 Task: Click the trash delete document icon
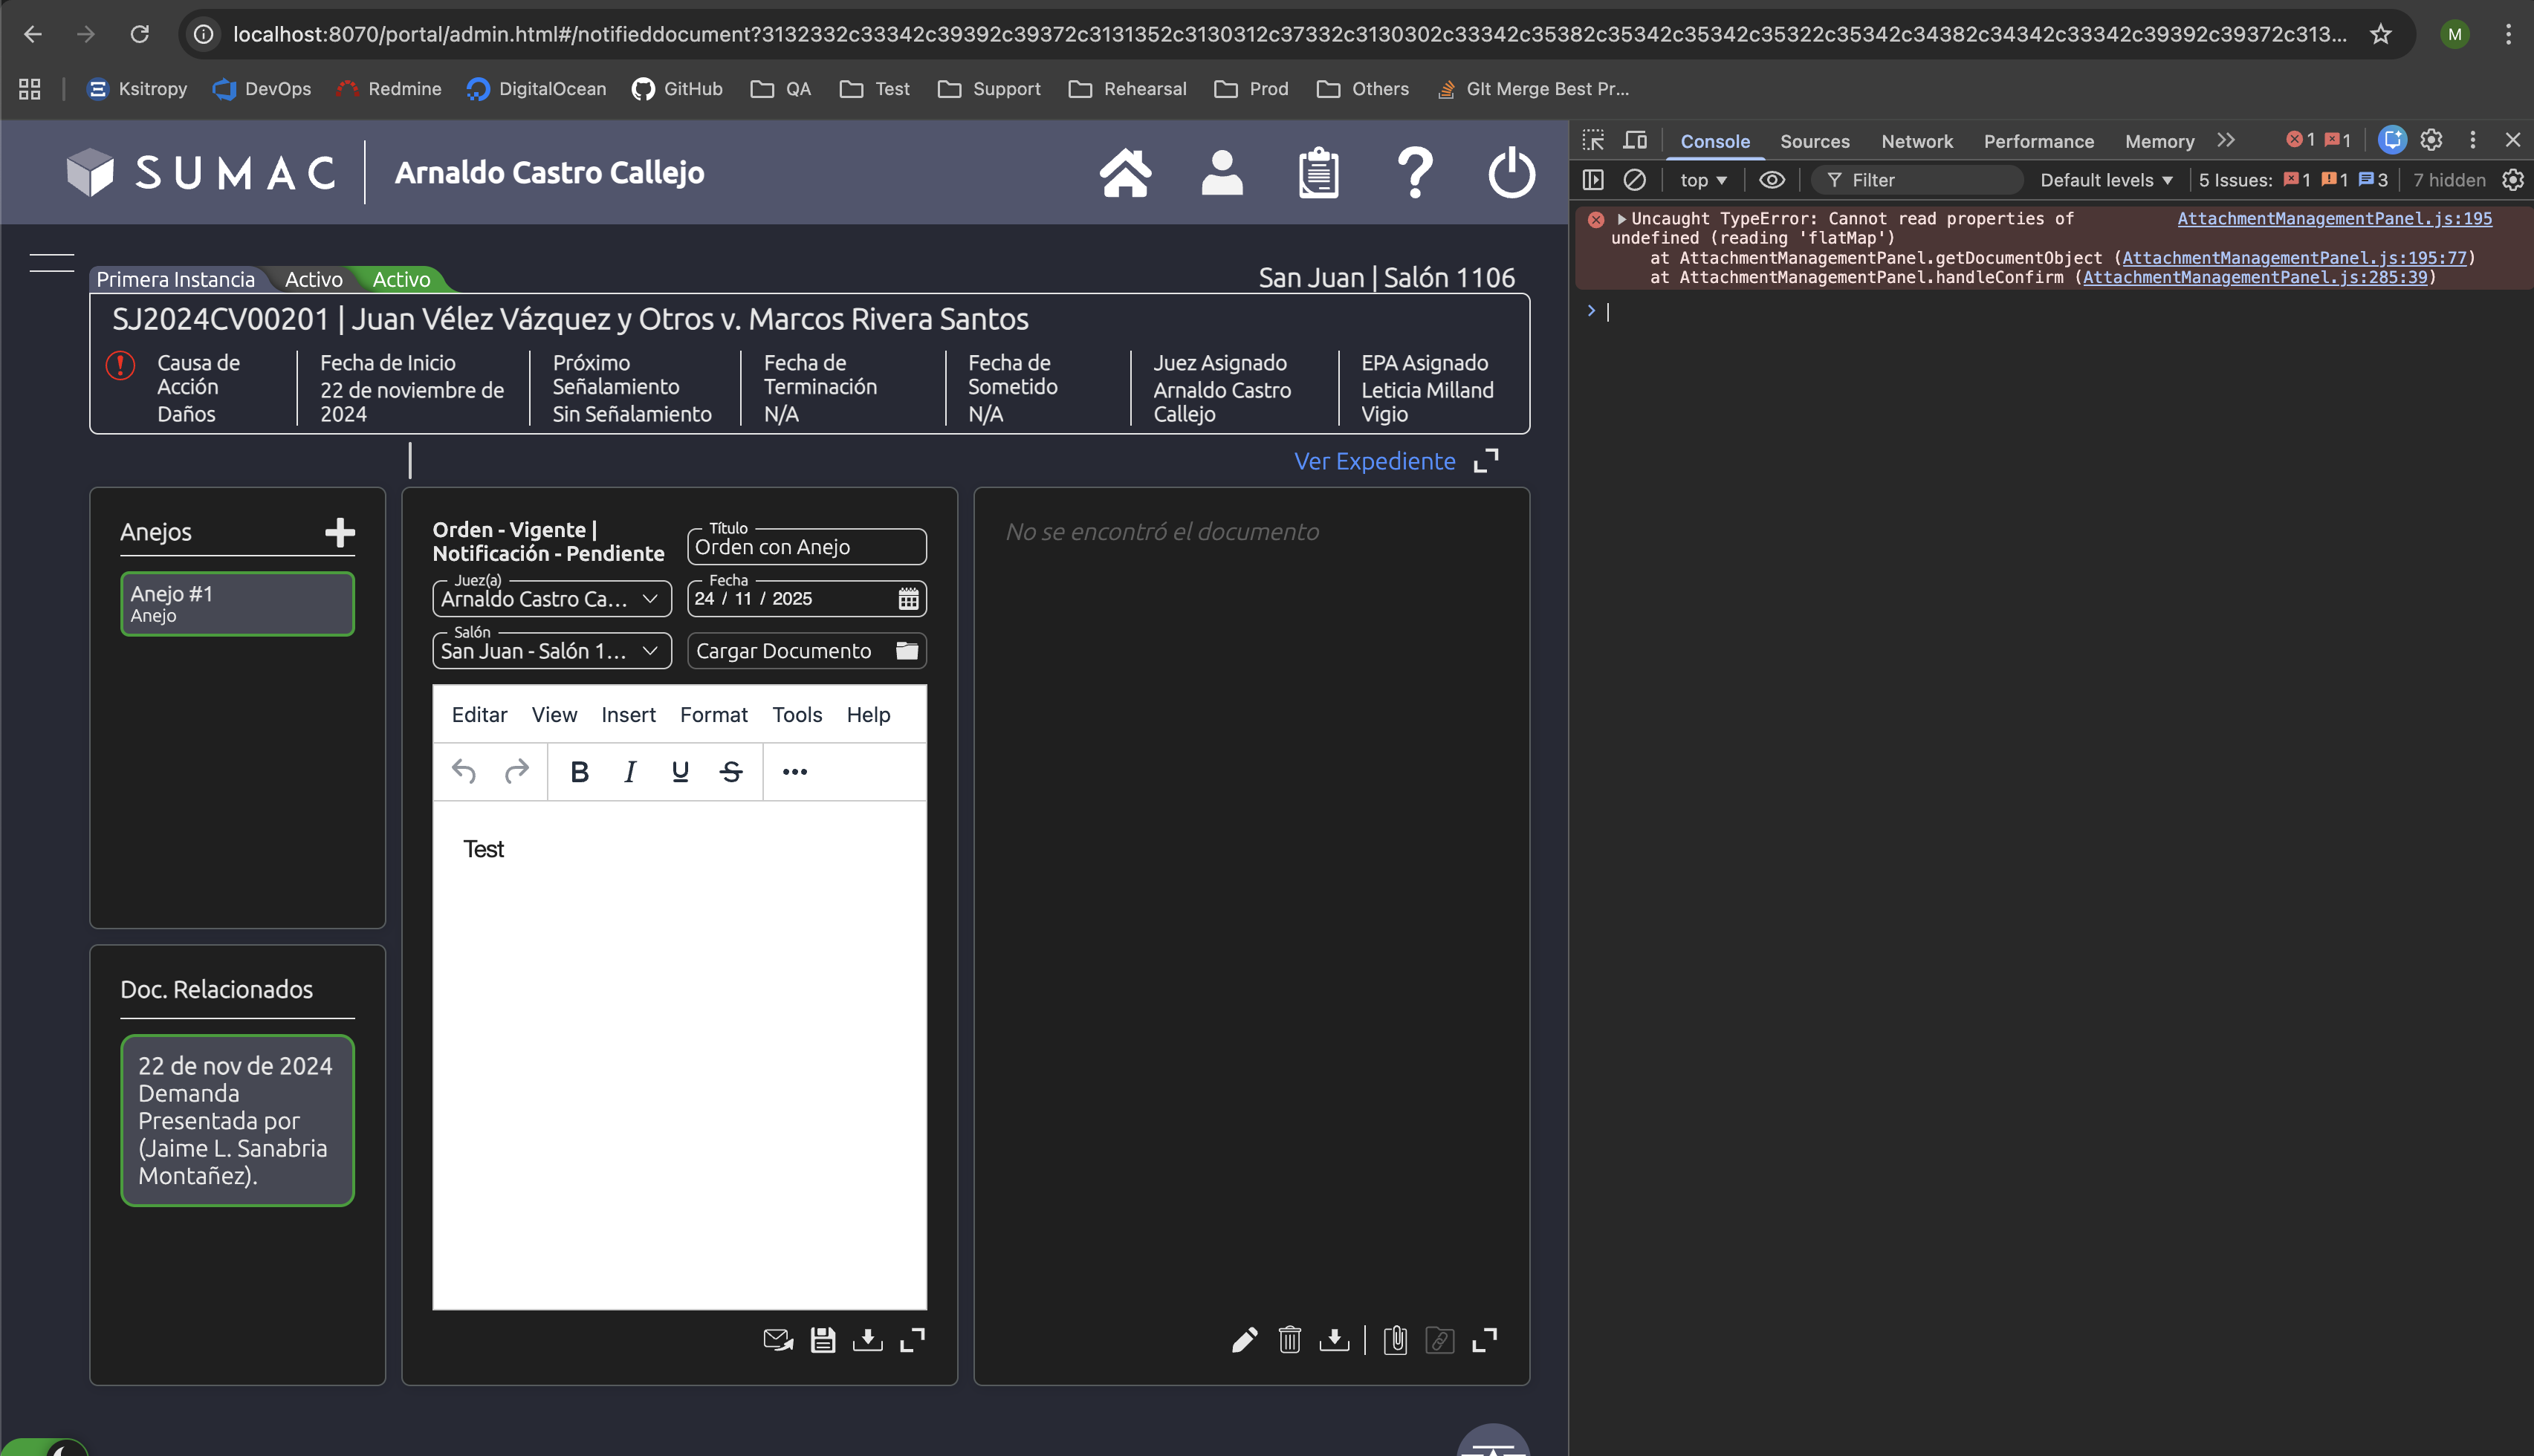coord(1289,1340)
